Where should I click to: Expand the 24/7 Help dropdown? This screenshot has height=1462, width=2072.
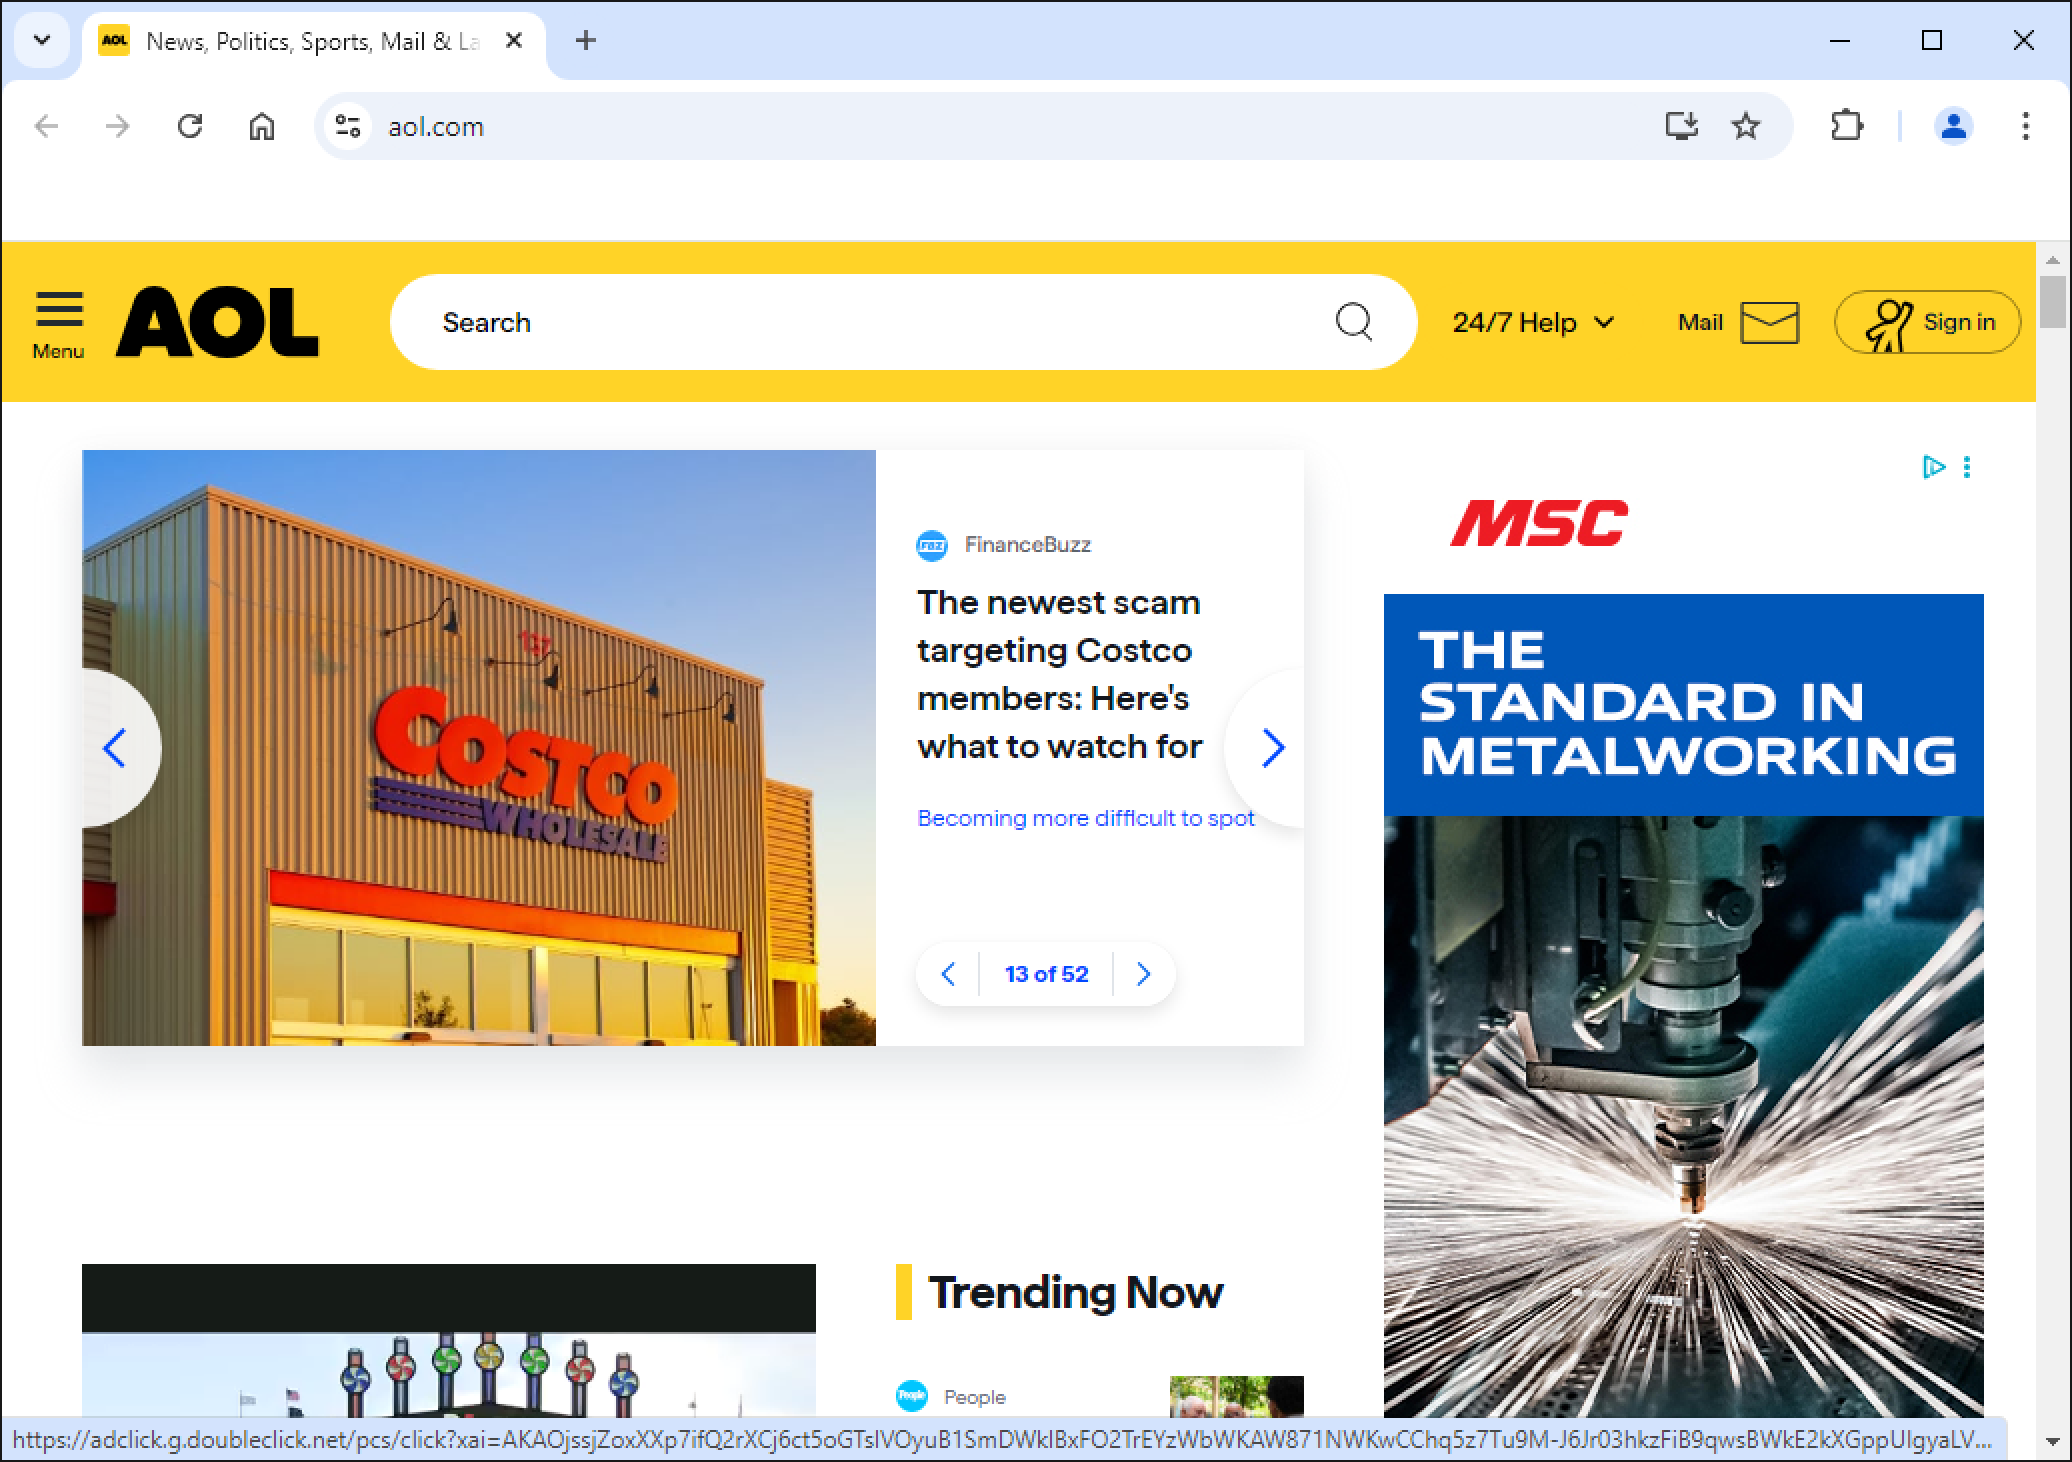click(x=1532, y=322)
